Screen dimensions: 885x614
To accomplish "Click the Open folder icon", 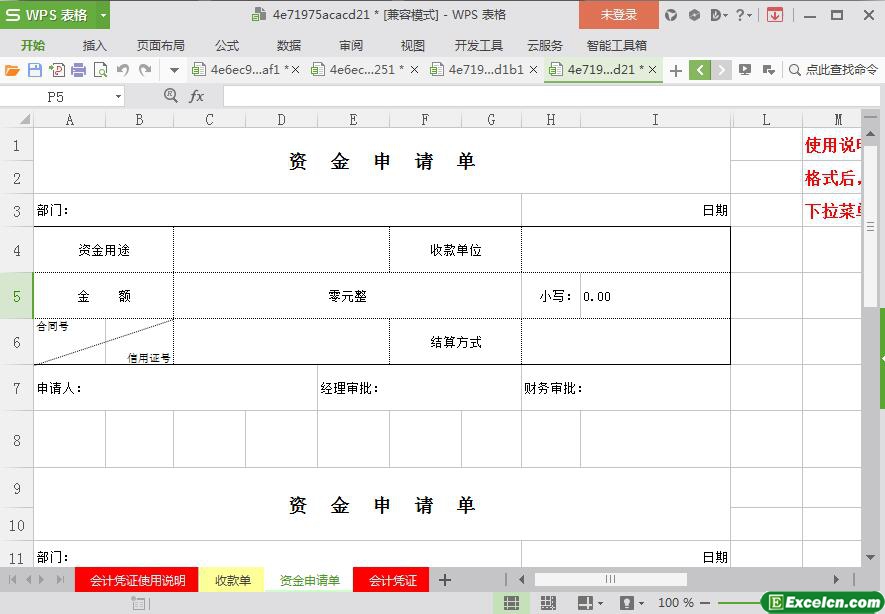I will tap(12, 70).
